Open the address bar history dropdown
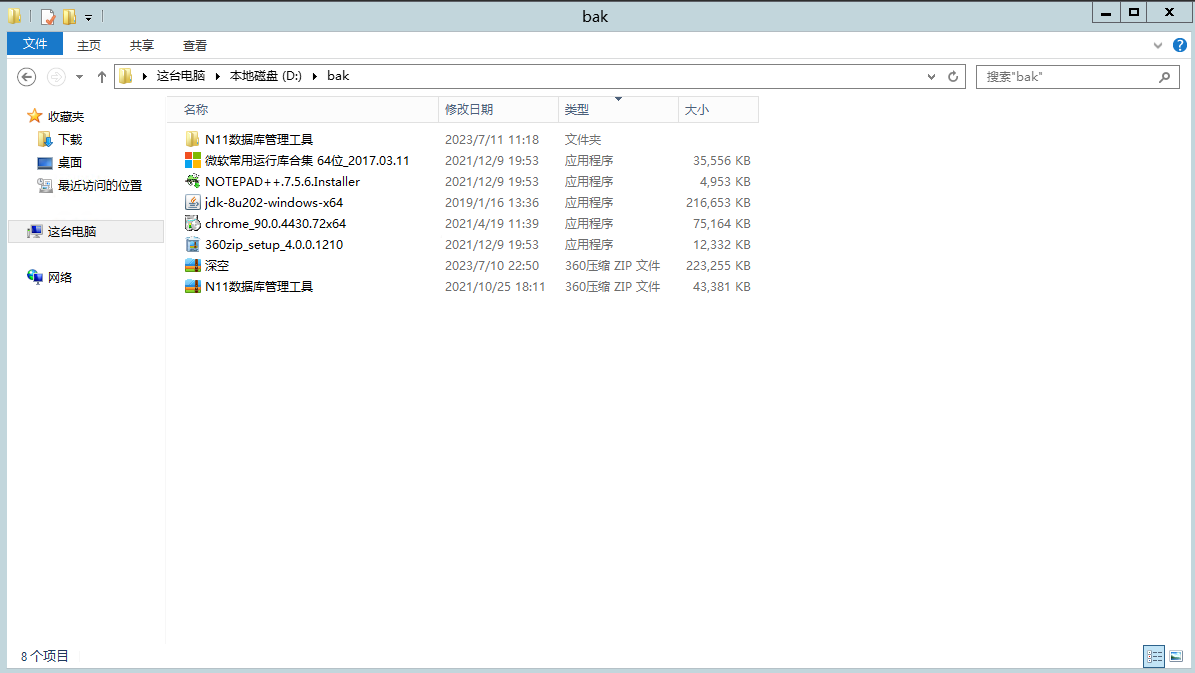The image size is (1195, 673). [932, 77]
